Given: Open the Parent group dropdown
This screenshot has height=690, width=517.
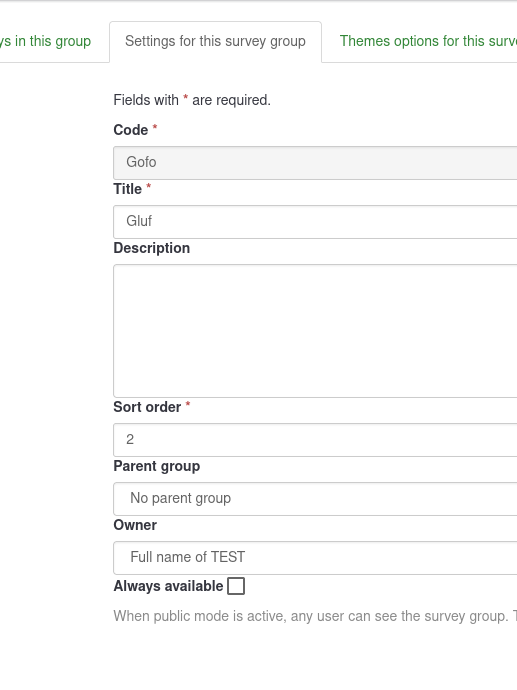Looking at the screenshot, I should tap(315, 499).
